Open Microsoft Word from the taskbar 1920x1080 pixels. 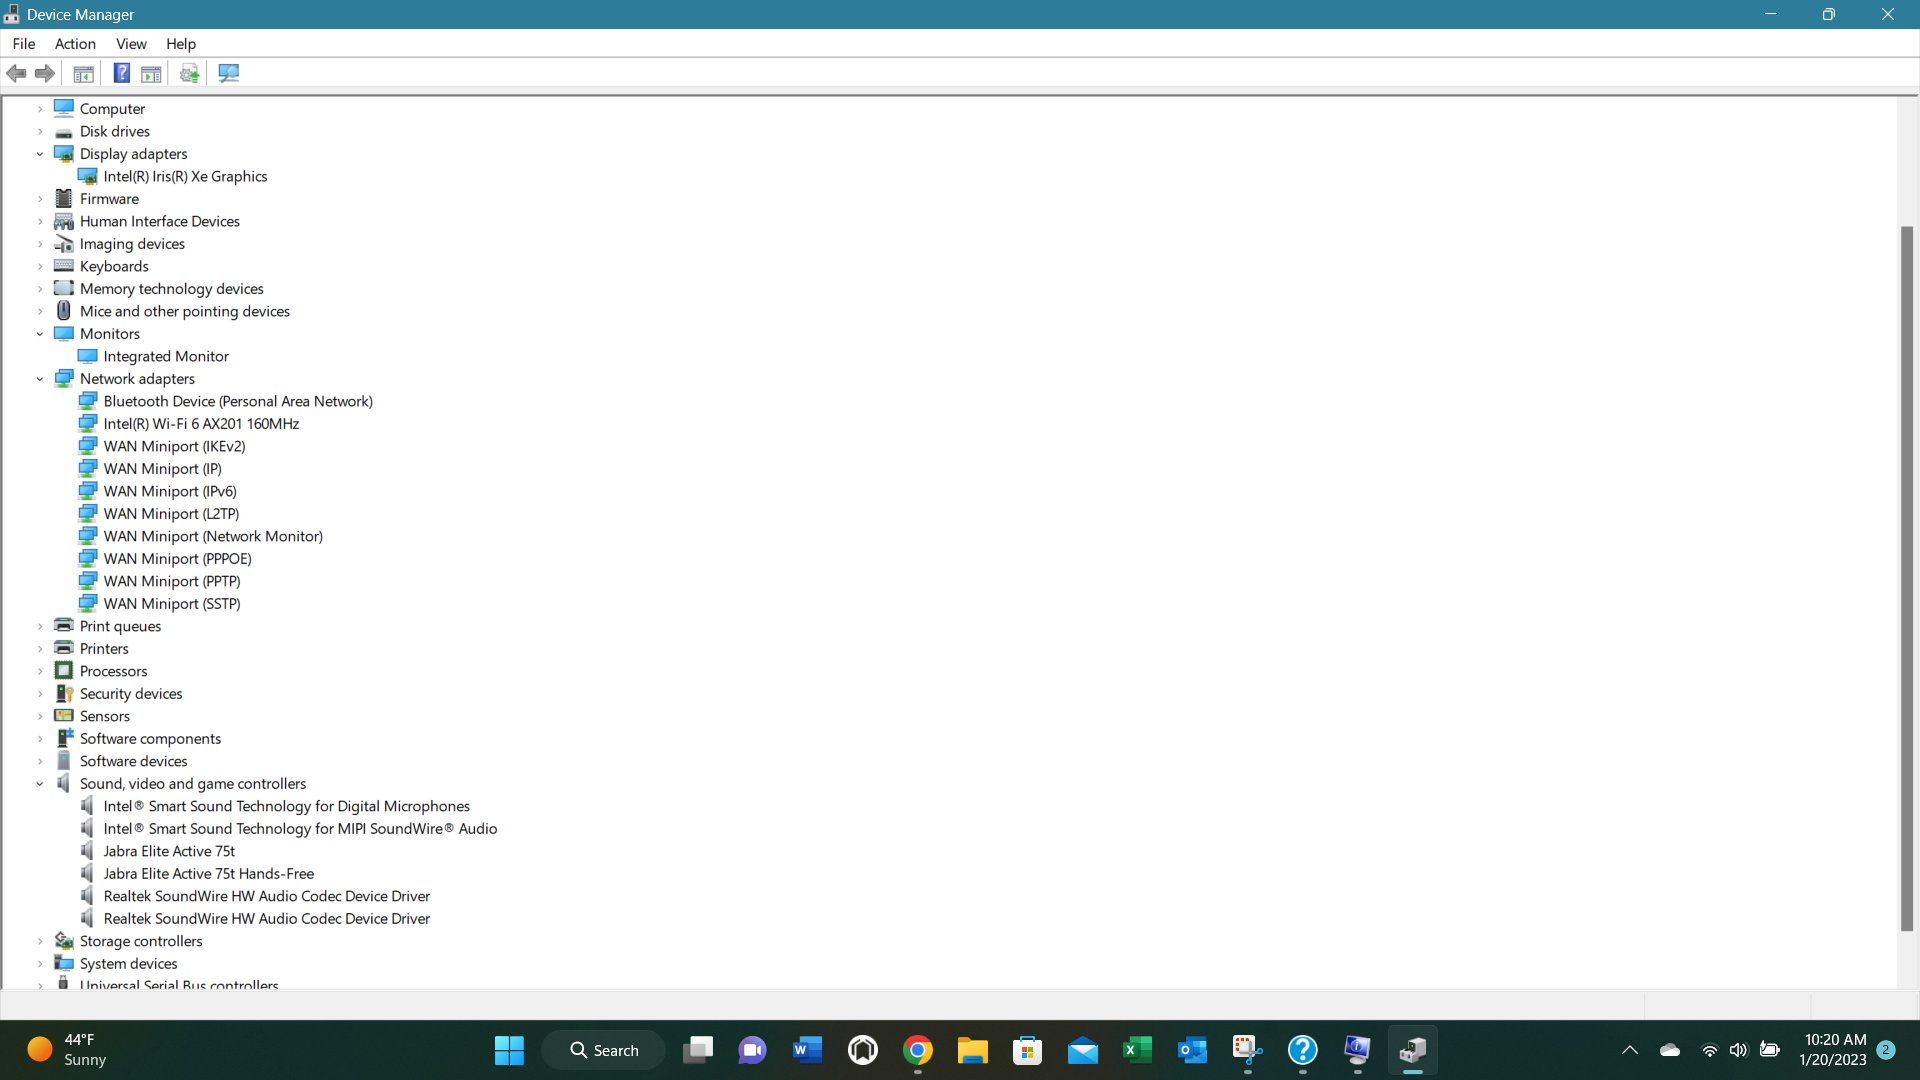807,1050
